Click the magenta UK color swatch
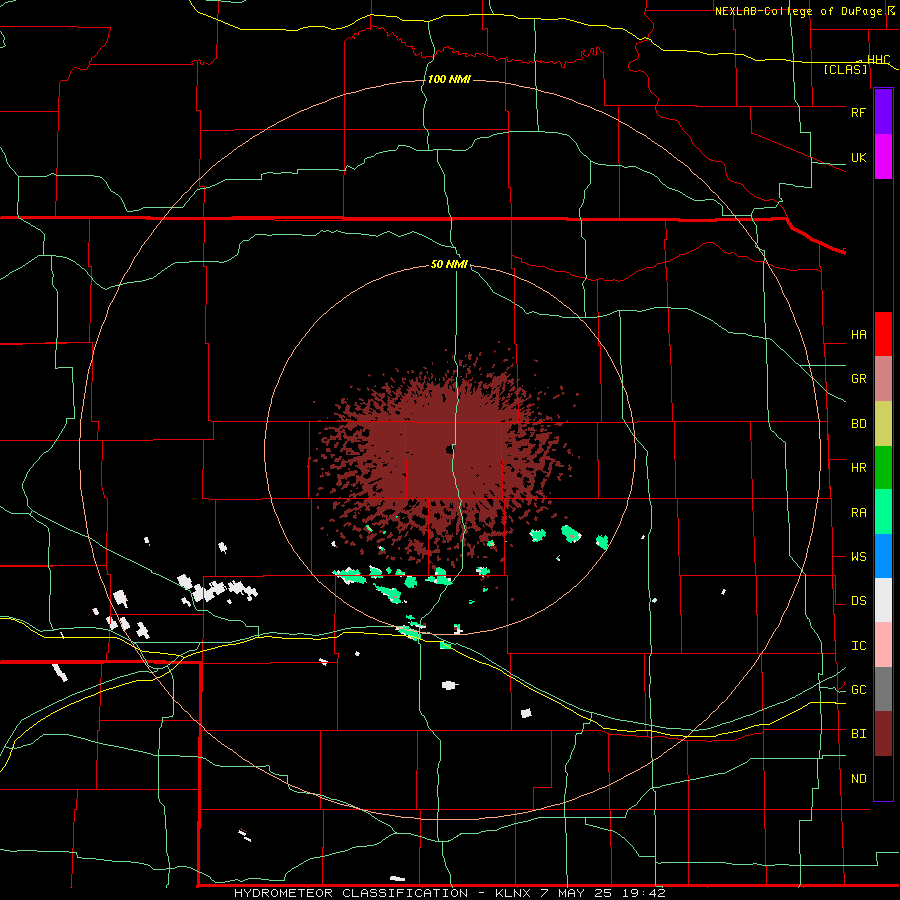Screen dimensions: 900x900 883,157
